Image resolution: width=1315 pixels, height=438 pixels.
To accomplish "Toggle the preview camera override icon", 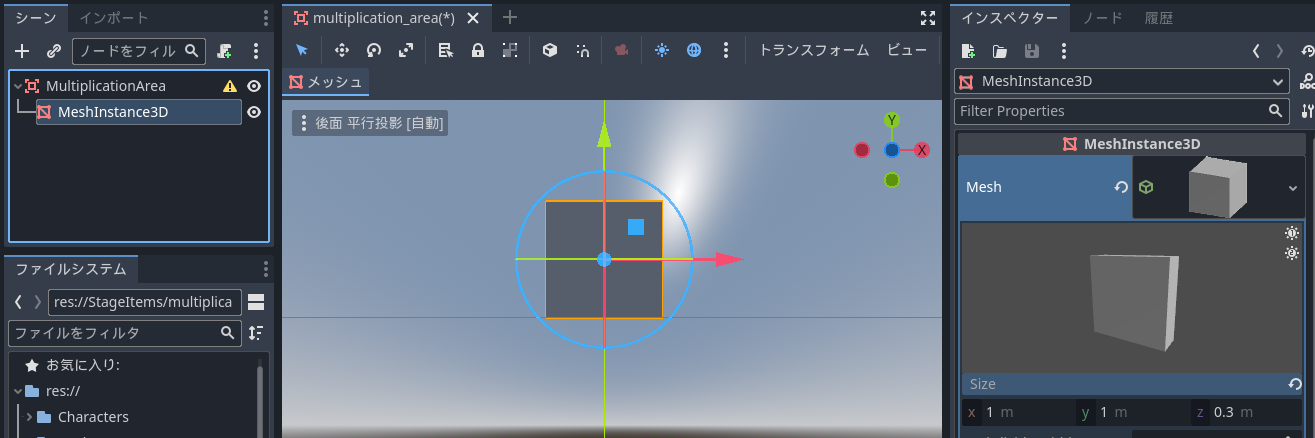I will pyautogui.click(x=621, y=50).
